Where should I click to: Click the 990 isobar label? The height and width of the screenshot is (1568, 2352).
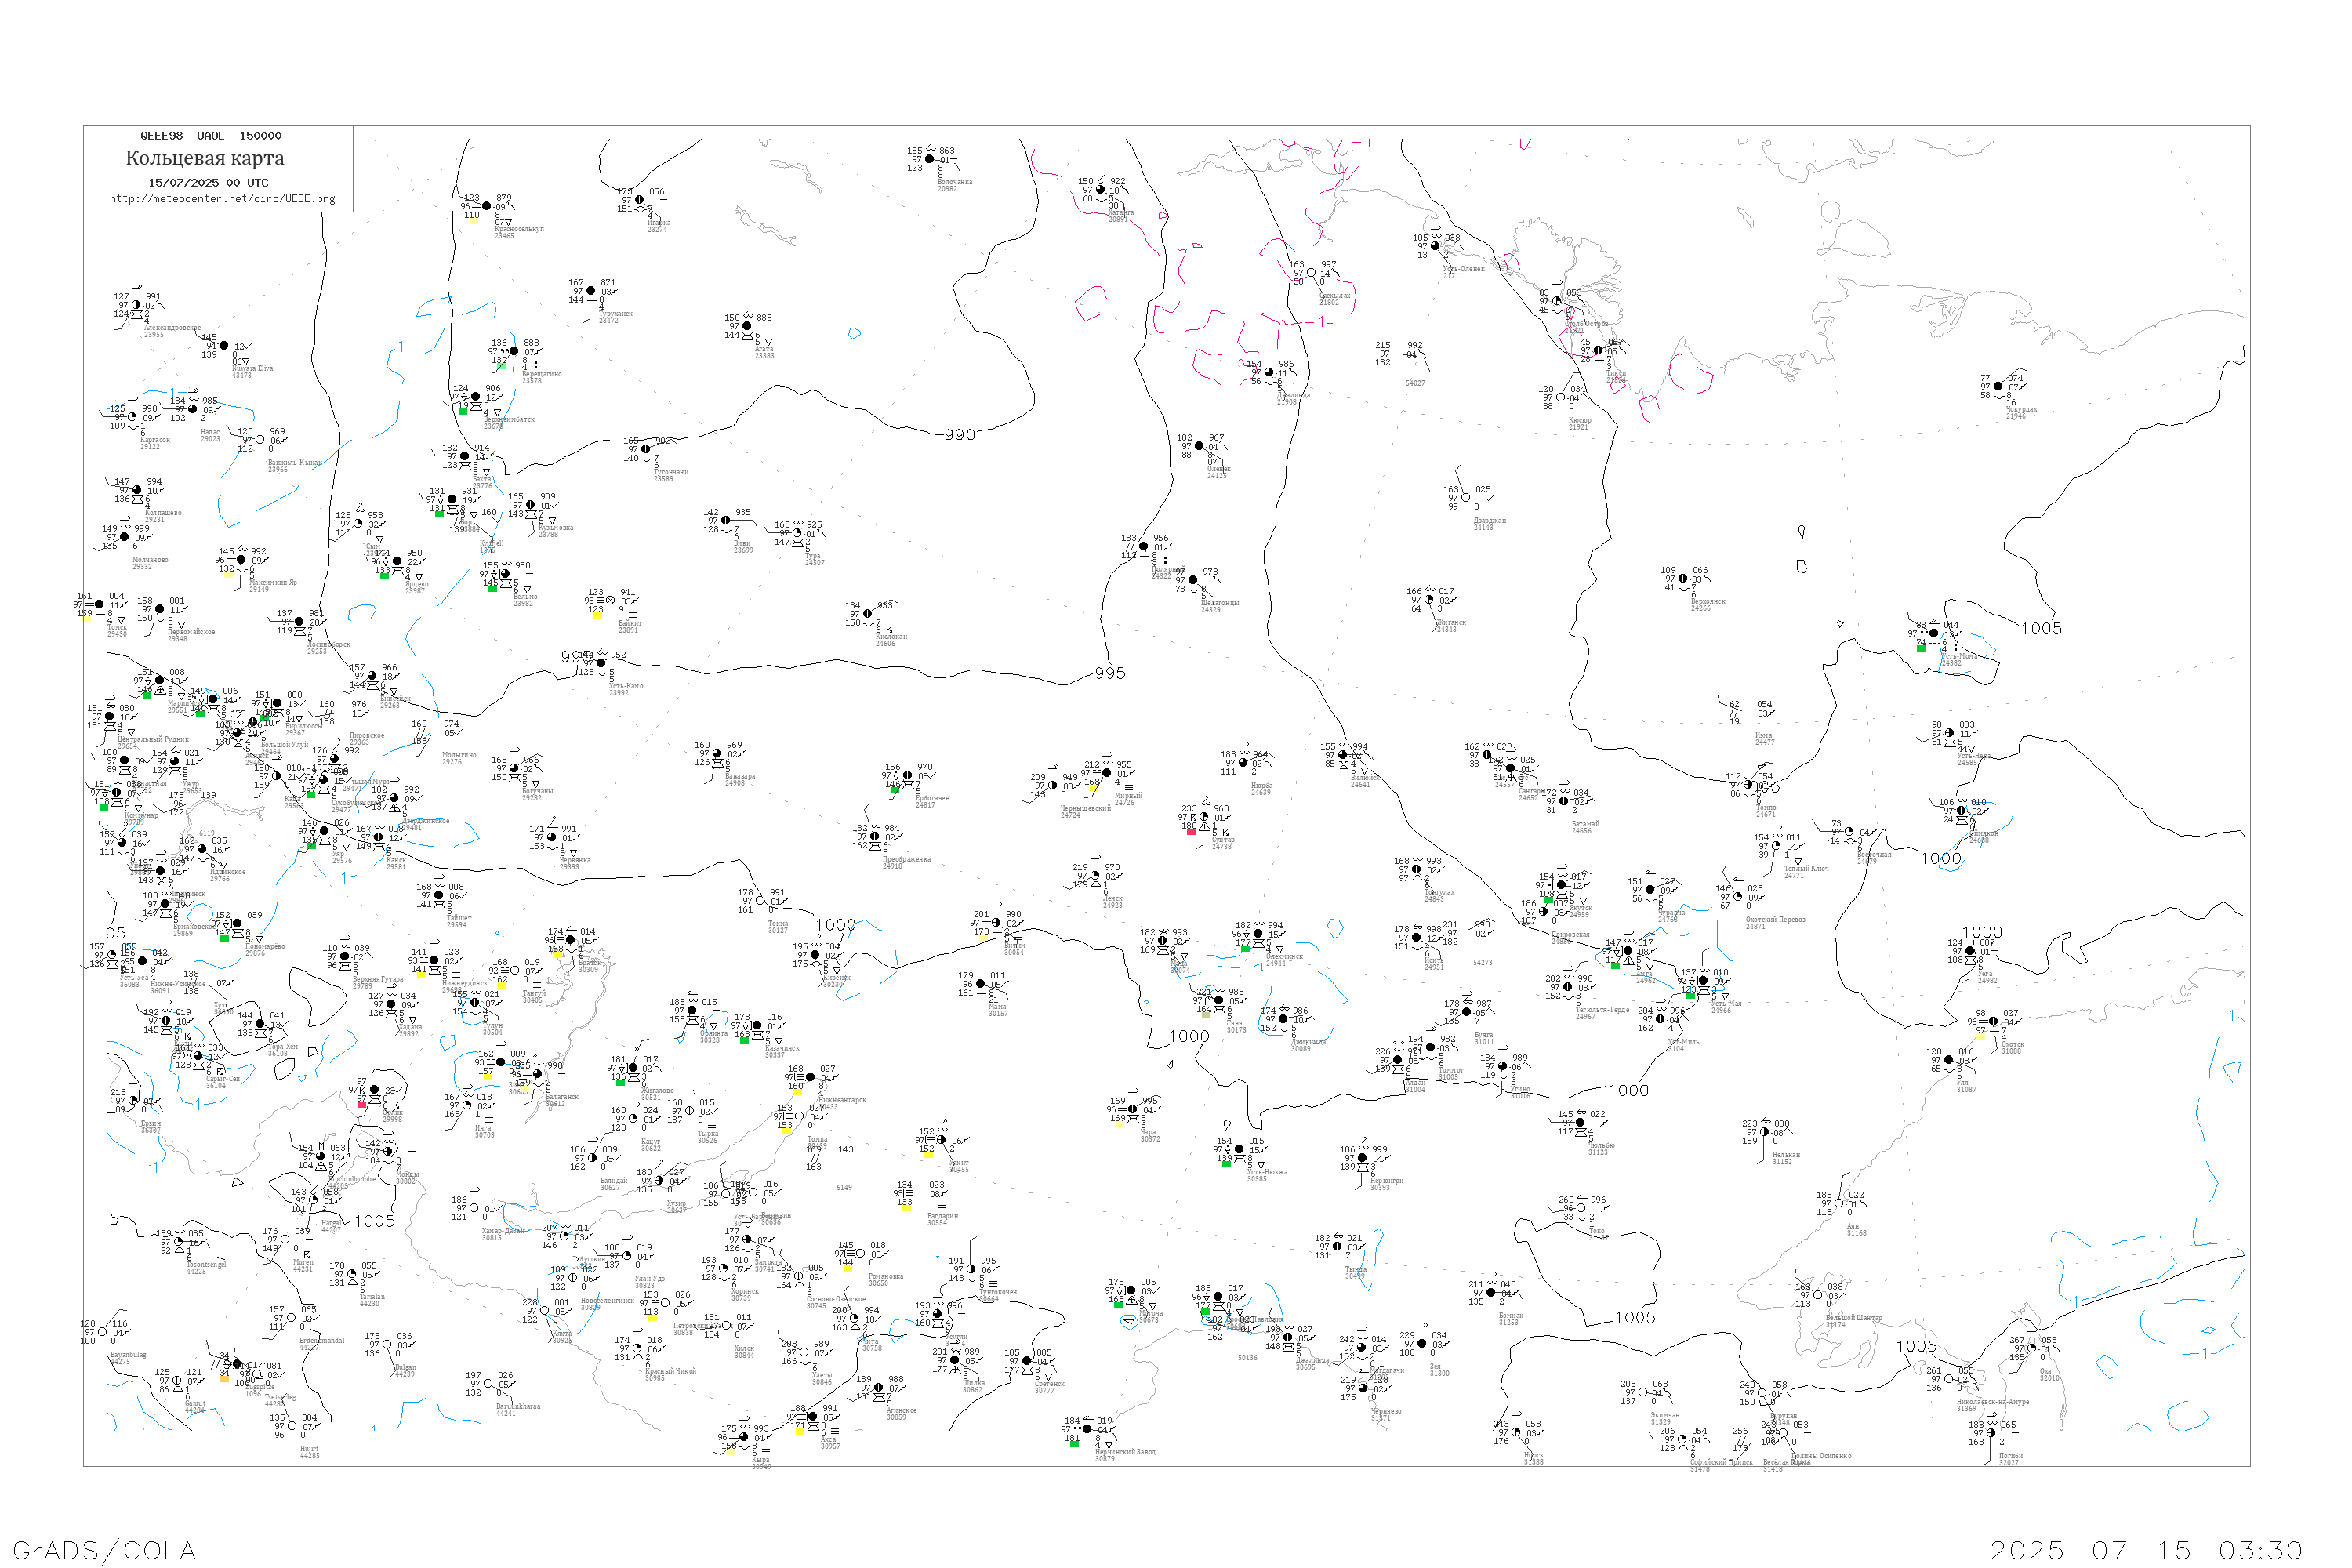tap(959, 435)
